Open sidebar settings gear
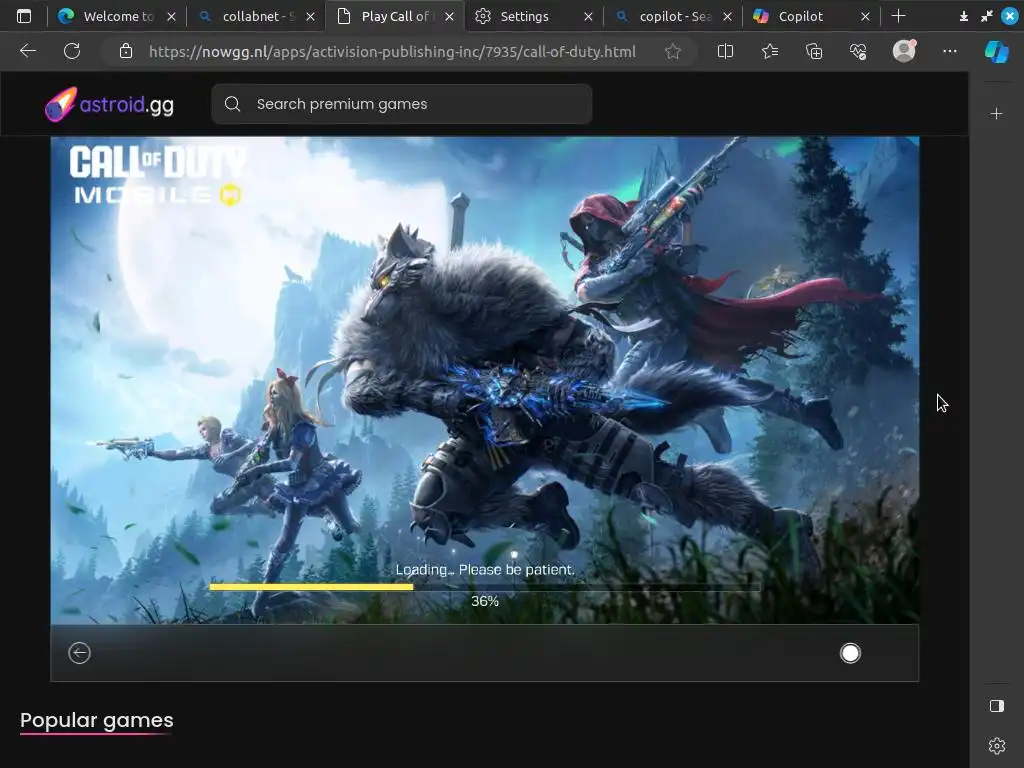This screenshot has height=768, width=1024. pos(997,745)
